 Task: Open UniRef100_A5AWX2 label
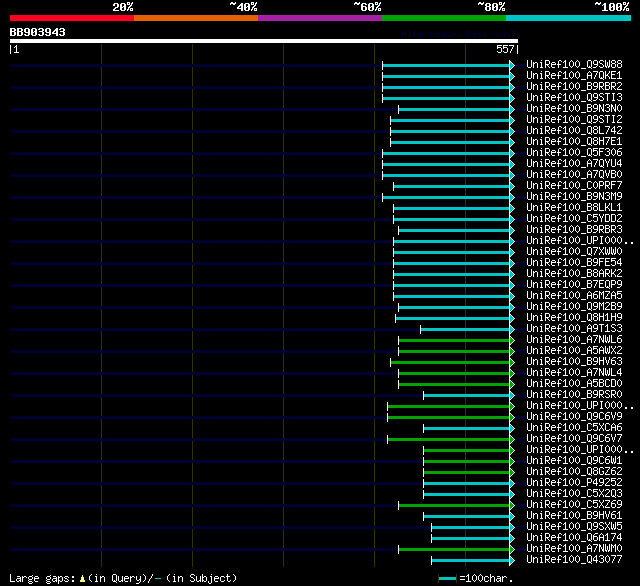click(x=574, y=351)
